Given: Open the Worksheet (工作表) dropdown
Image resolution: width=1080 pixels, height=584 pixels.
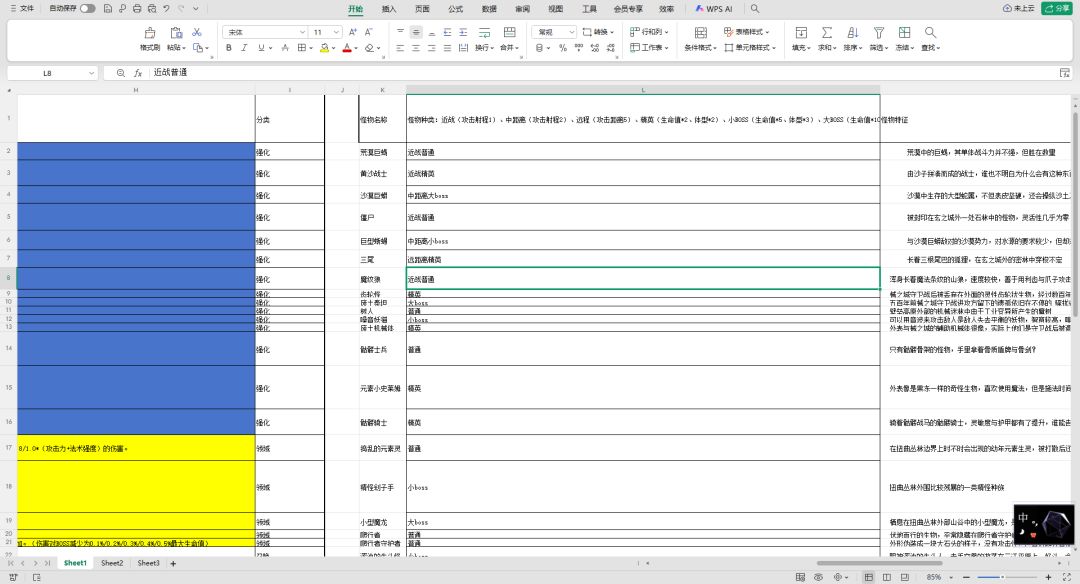Looking at the screenshot, I should [x=649, y=48].
